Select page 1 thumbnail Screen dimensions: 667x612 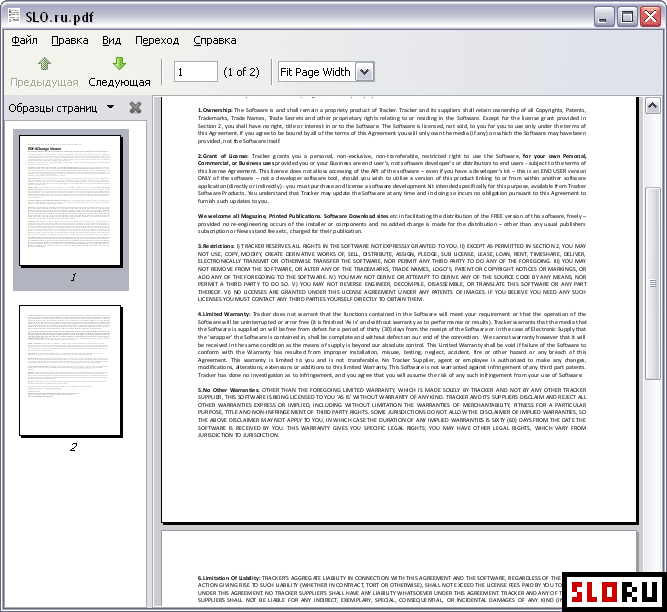point(71,201)
